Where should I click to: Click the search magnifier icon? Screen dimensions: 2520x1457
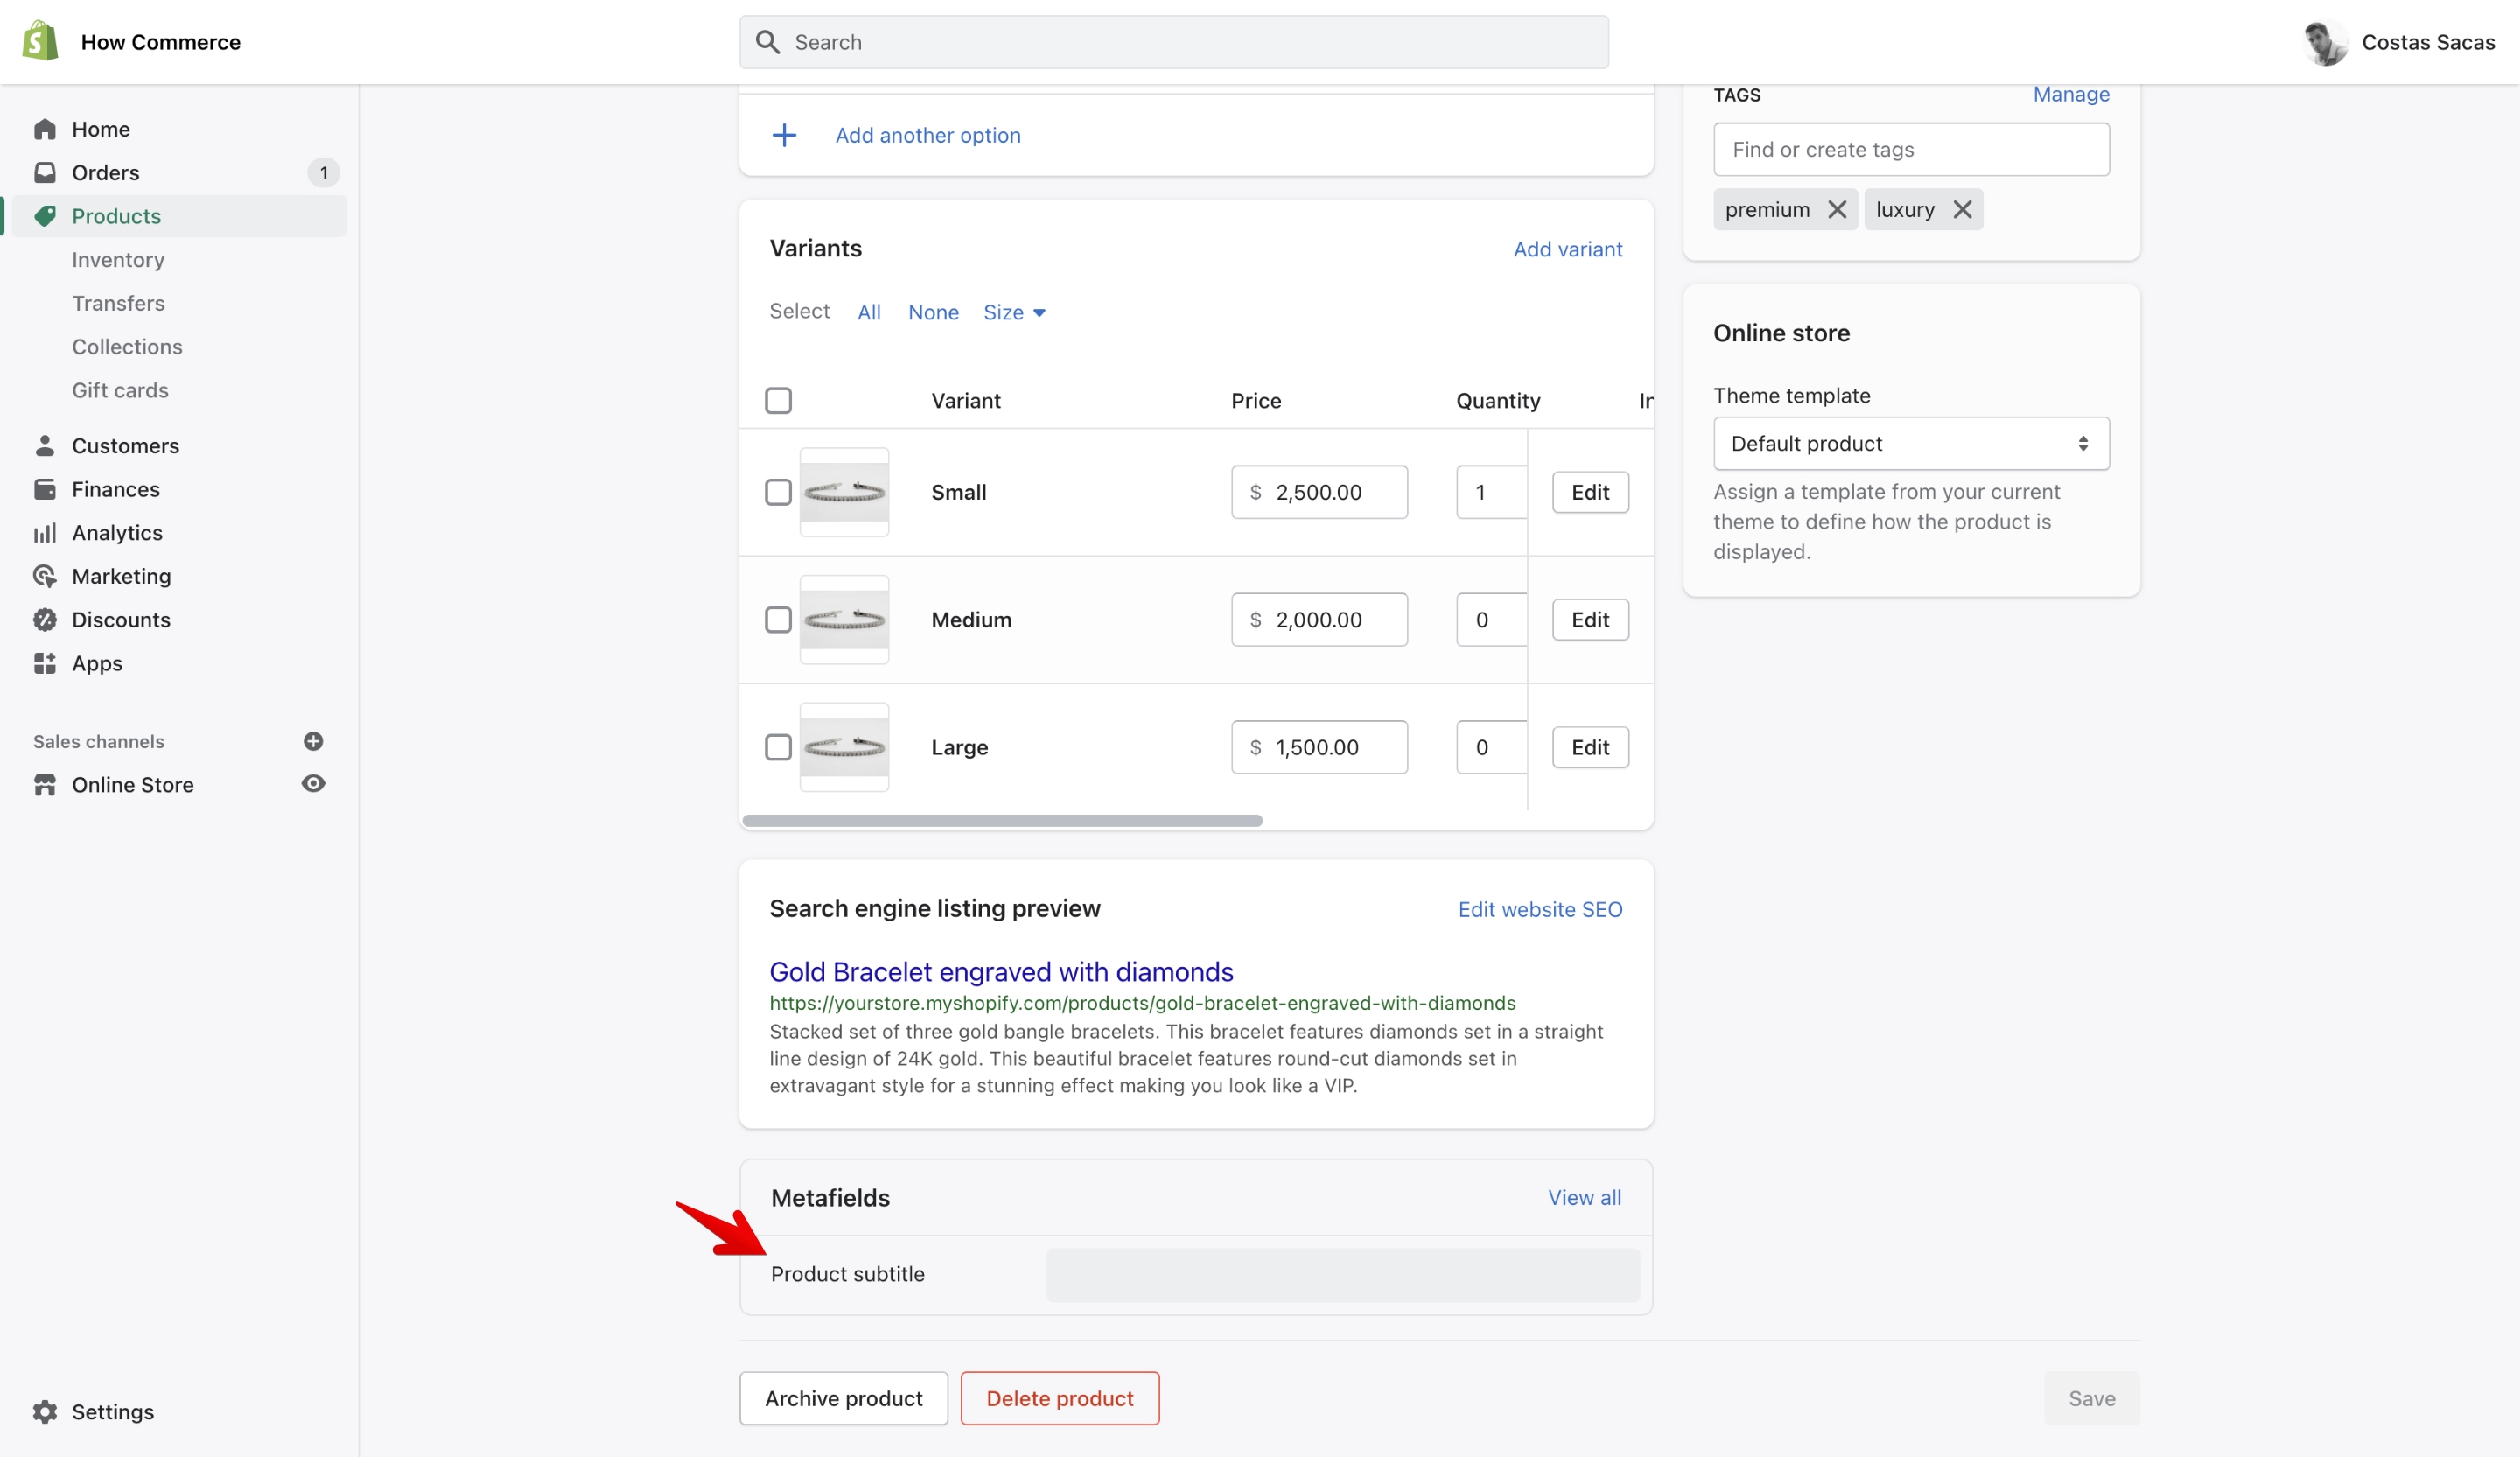coord(768,42)
